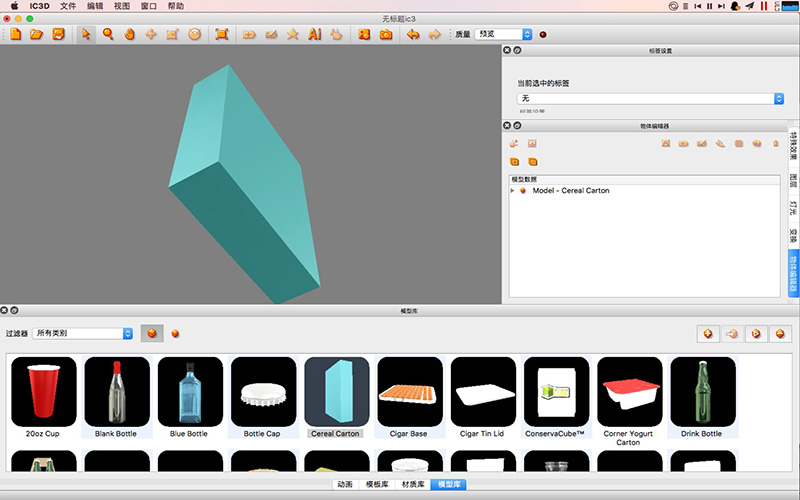Viewport: 800px width, 500px height.
Task: Pause playback in the macOS menu bar
Action: click(x=709, y=6)
